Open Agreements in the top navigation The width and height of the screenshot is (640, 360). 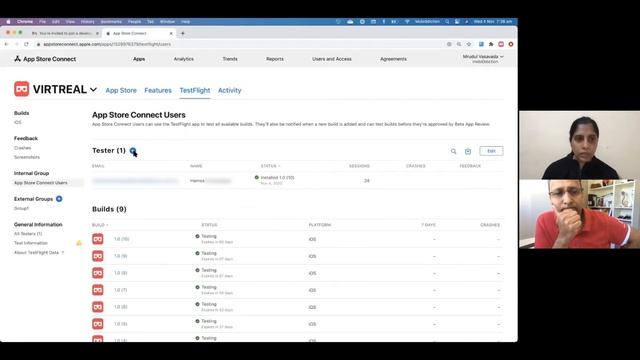tap(393, 59)
